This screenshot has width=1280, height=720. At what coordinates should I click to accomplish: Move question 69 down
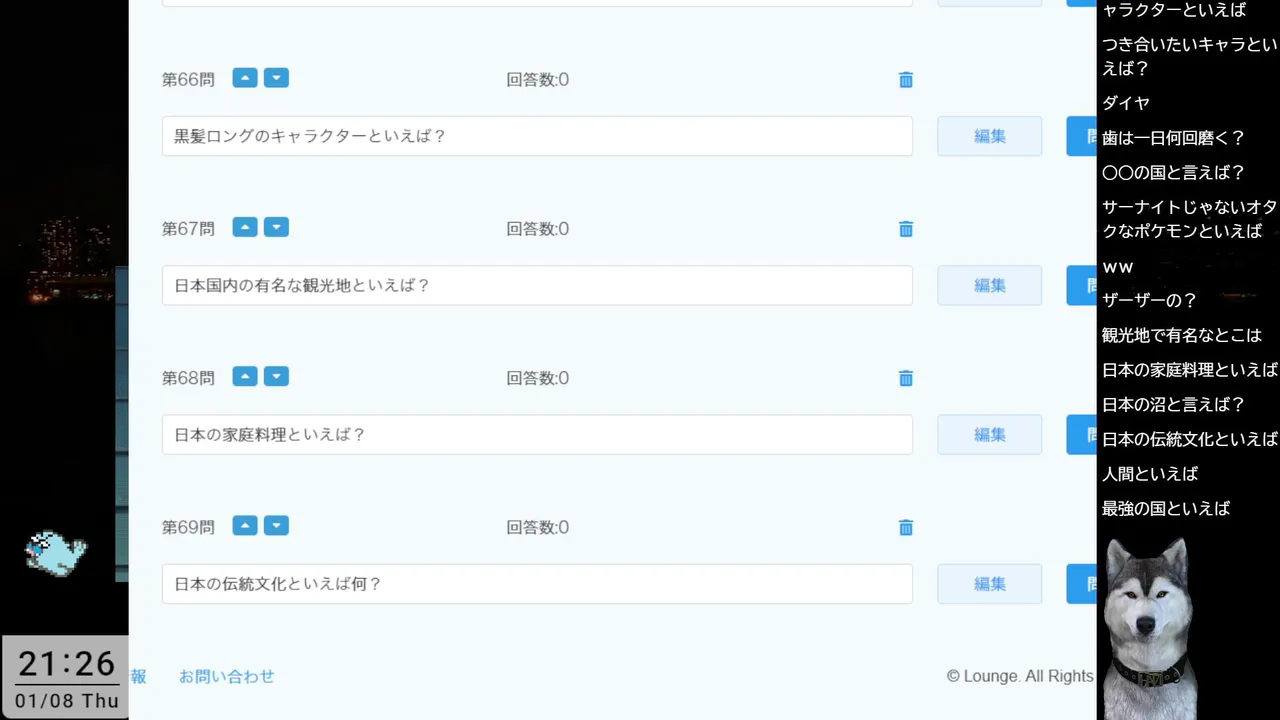(x=276, y=525)
